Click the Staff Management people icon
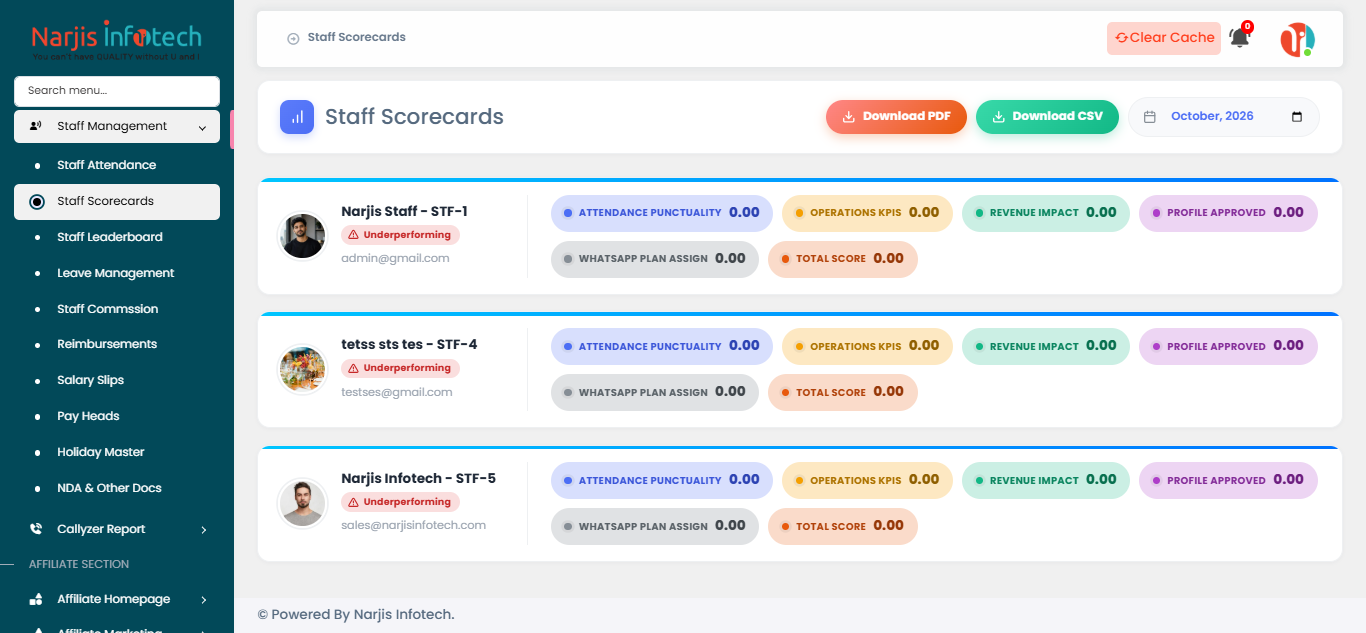The height and width of the screenshot is (633, 1366). (x=36, y=126)
